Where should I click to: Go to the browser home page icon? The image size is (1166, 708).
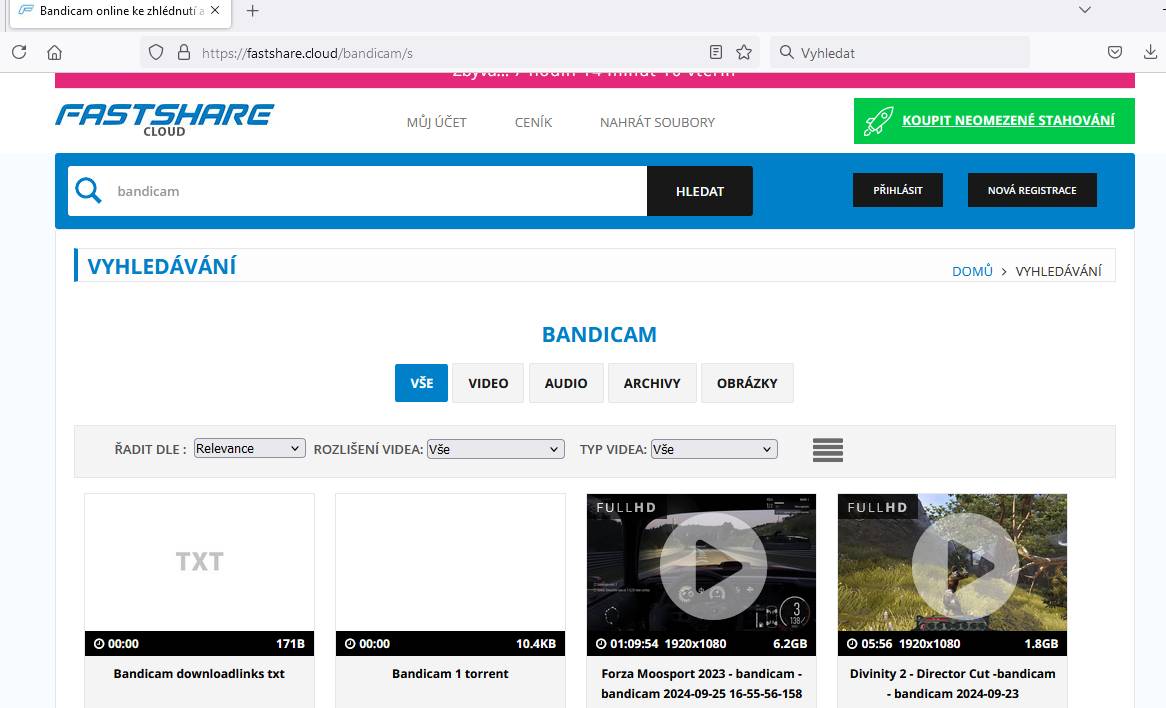(54, 52)
